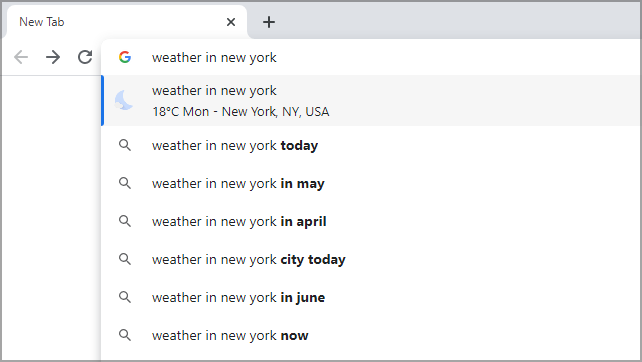This screenshot has height=362, width=642.
Task: Choose 'weather in new york now' suggestion
Action: click(x=371, y=335)
